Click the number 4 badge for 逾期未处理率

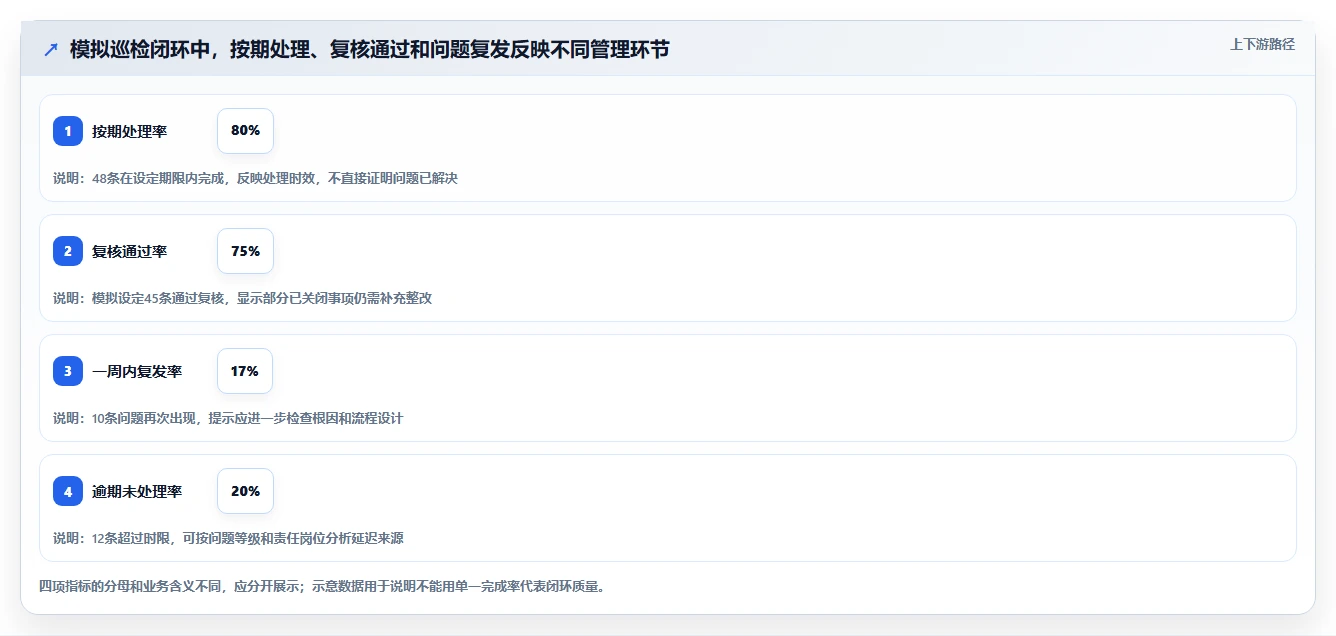[68, 491]
